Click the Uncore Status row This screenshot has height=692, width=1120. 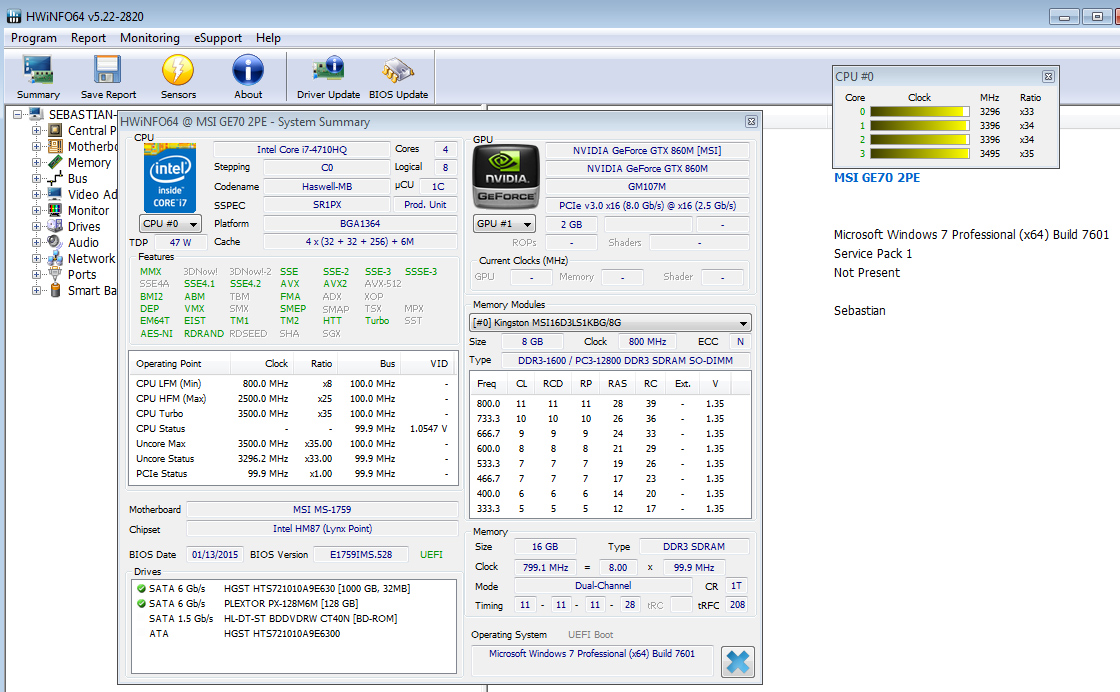click(x=293, y=458)
